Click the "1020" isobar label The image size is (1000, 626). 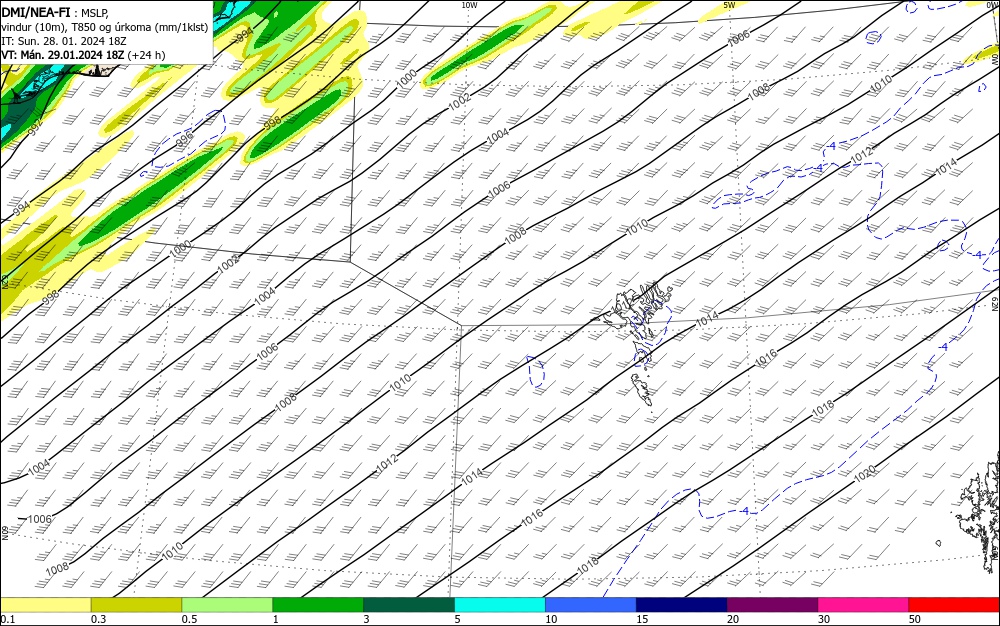[x=865, y=474]
